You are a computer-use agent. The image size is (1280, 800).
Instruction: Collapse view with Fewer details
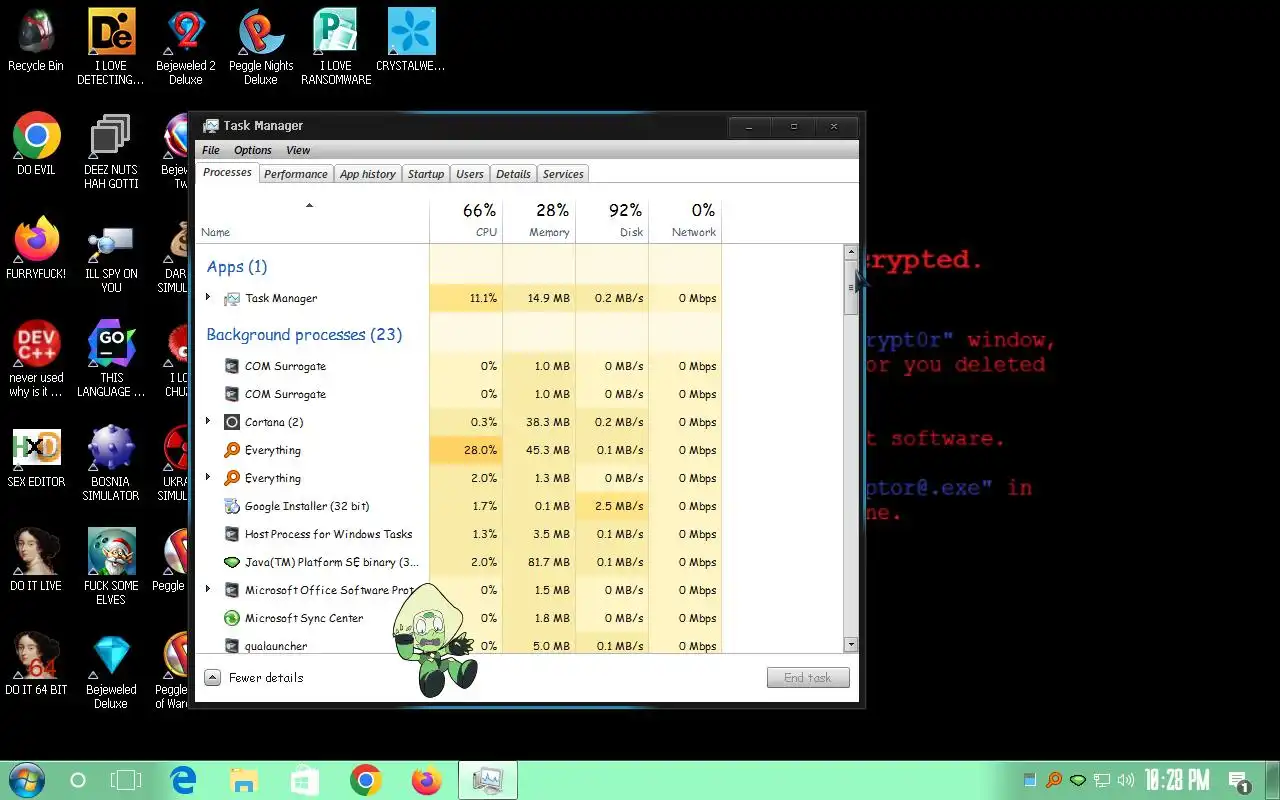(254, 677)
